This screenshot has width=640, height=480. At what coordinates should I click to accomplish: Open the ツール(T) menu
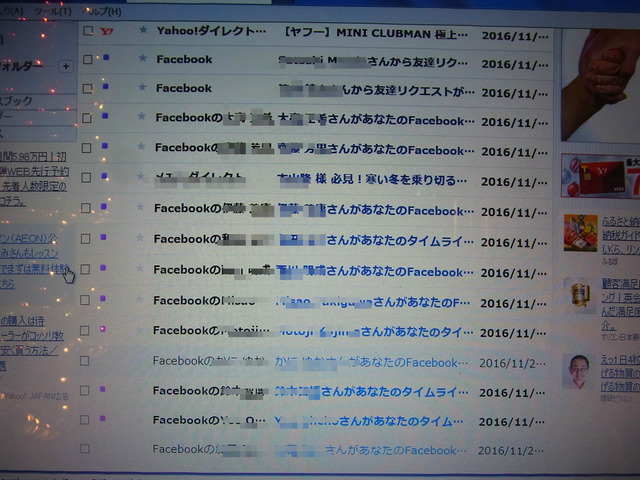click(x=53, y=11)
